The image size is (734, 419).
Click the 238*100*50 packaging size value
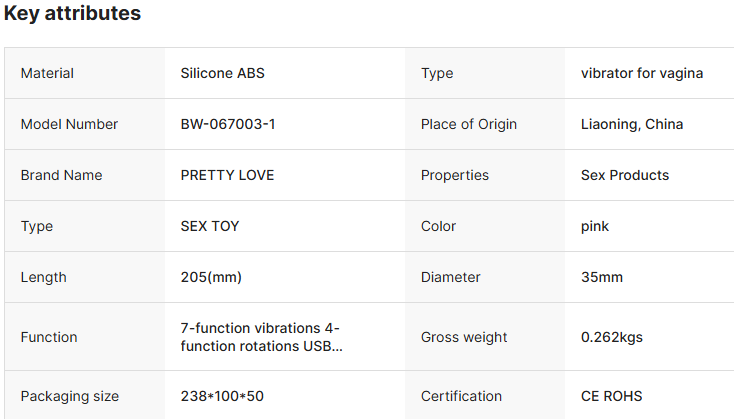pos(222,396)
